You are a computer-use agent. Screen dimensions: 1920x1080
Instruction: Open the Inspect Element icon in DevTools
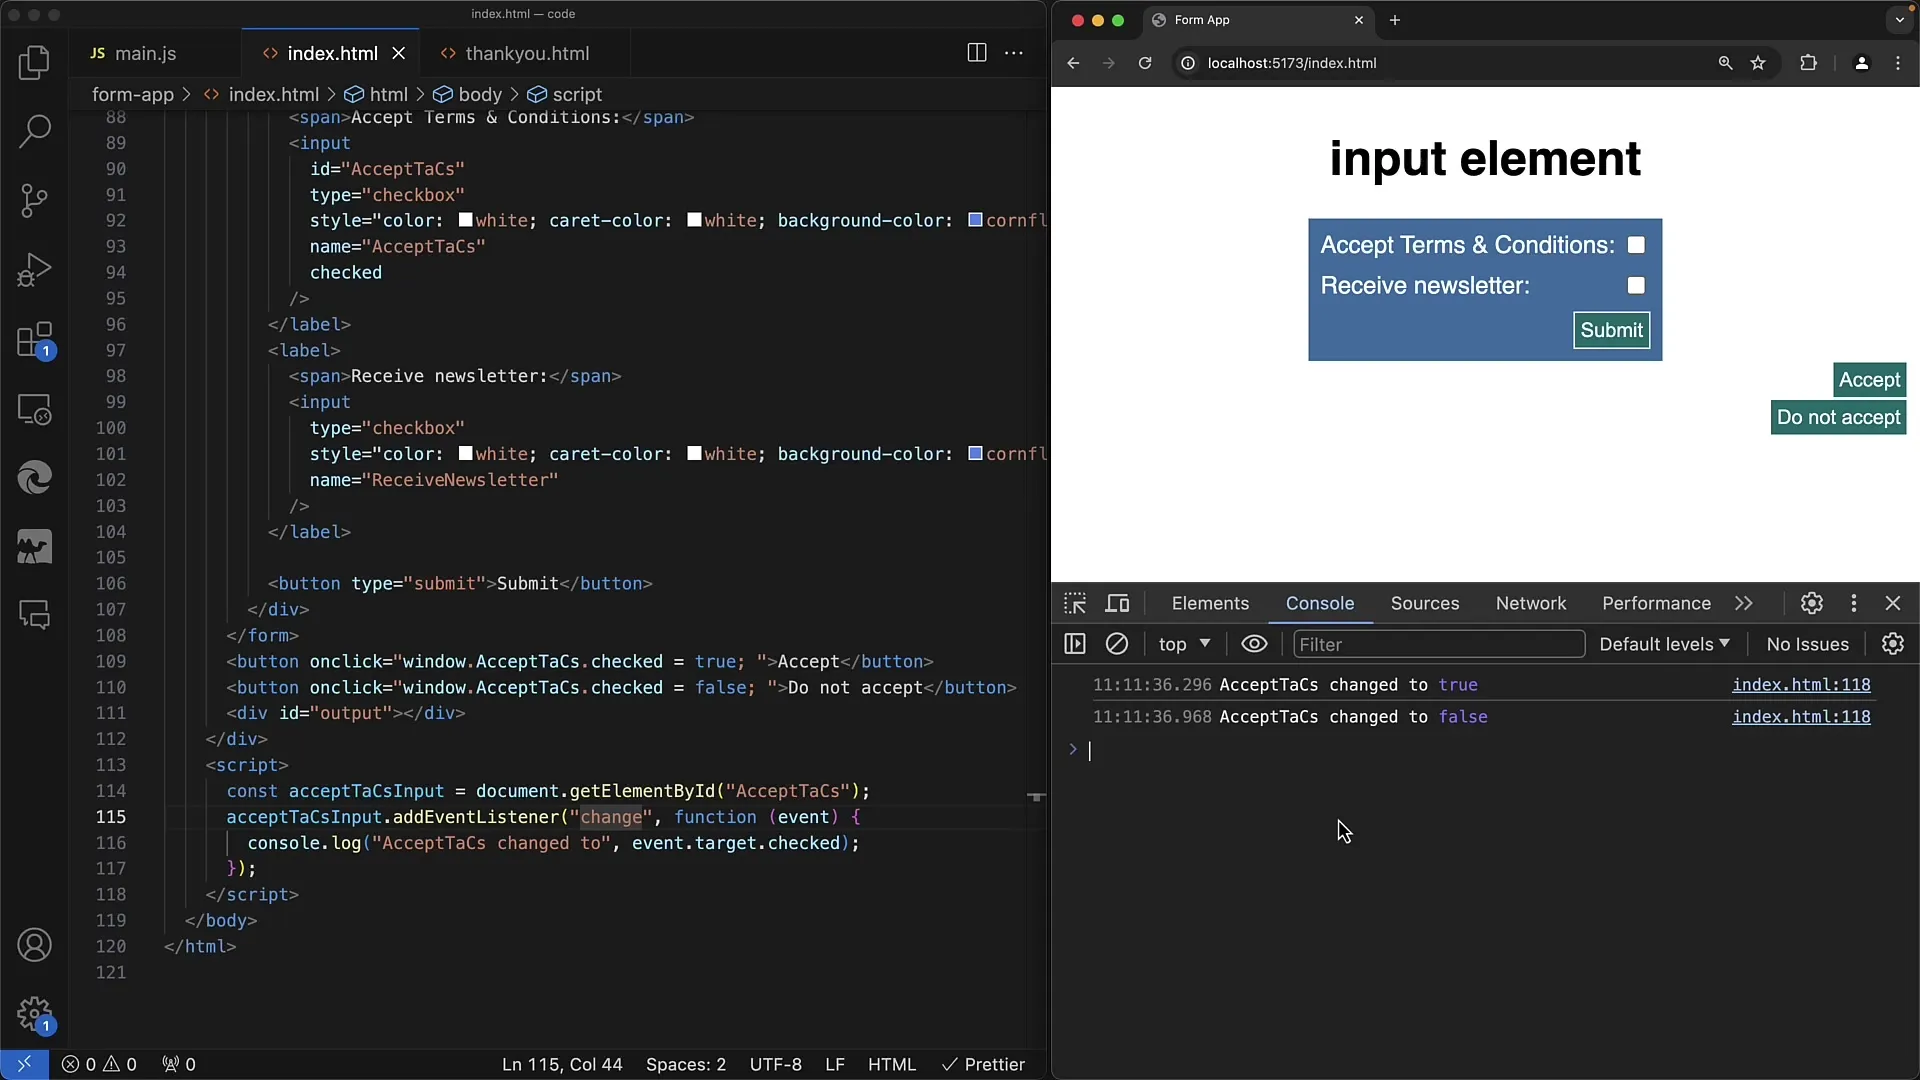click(1075, 603)
